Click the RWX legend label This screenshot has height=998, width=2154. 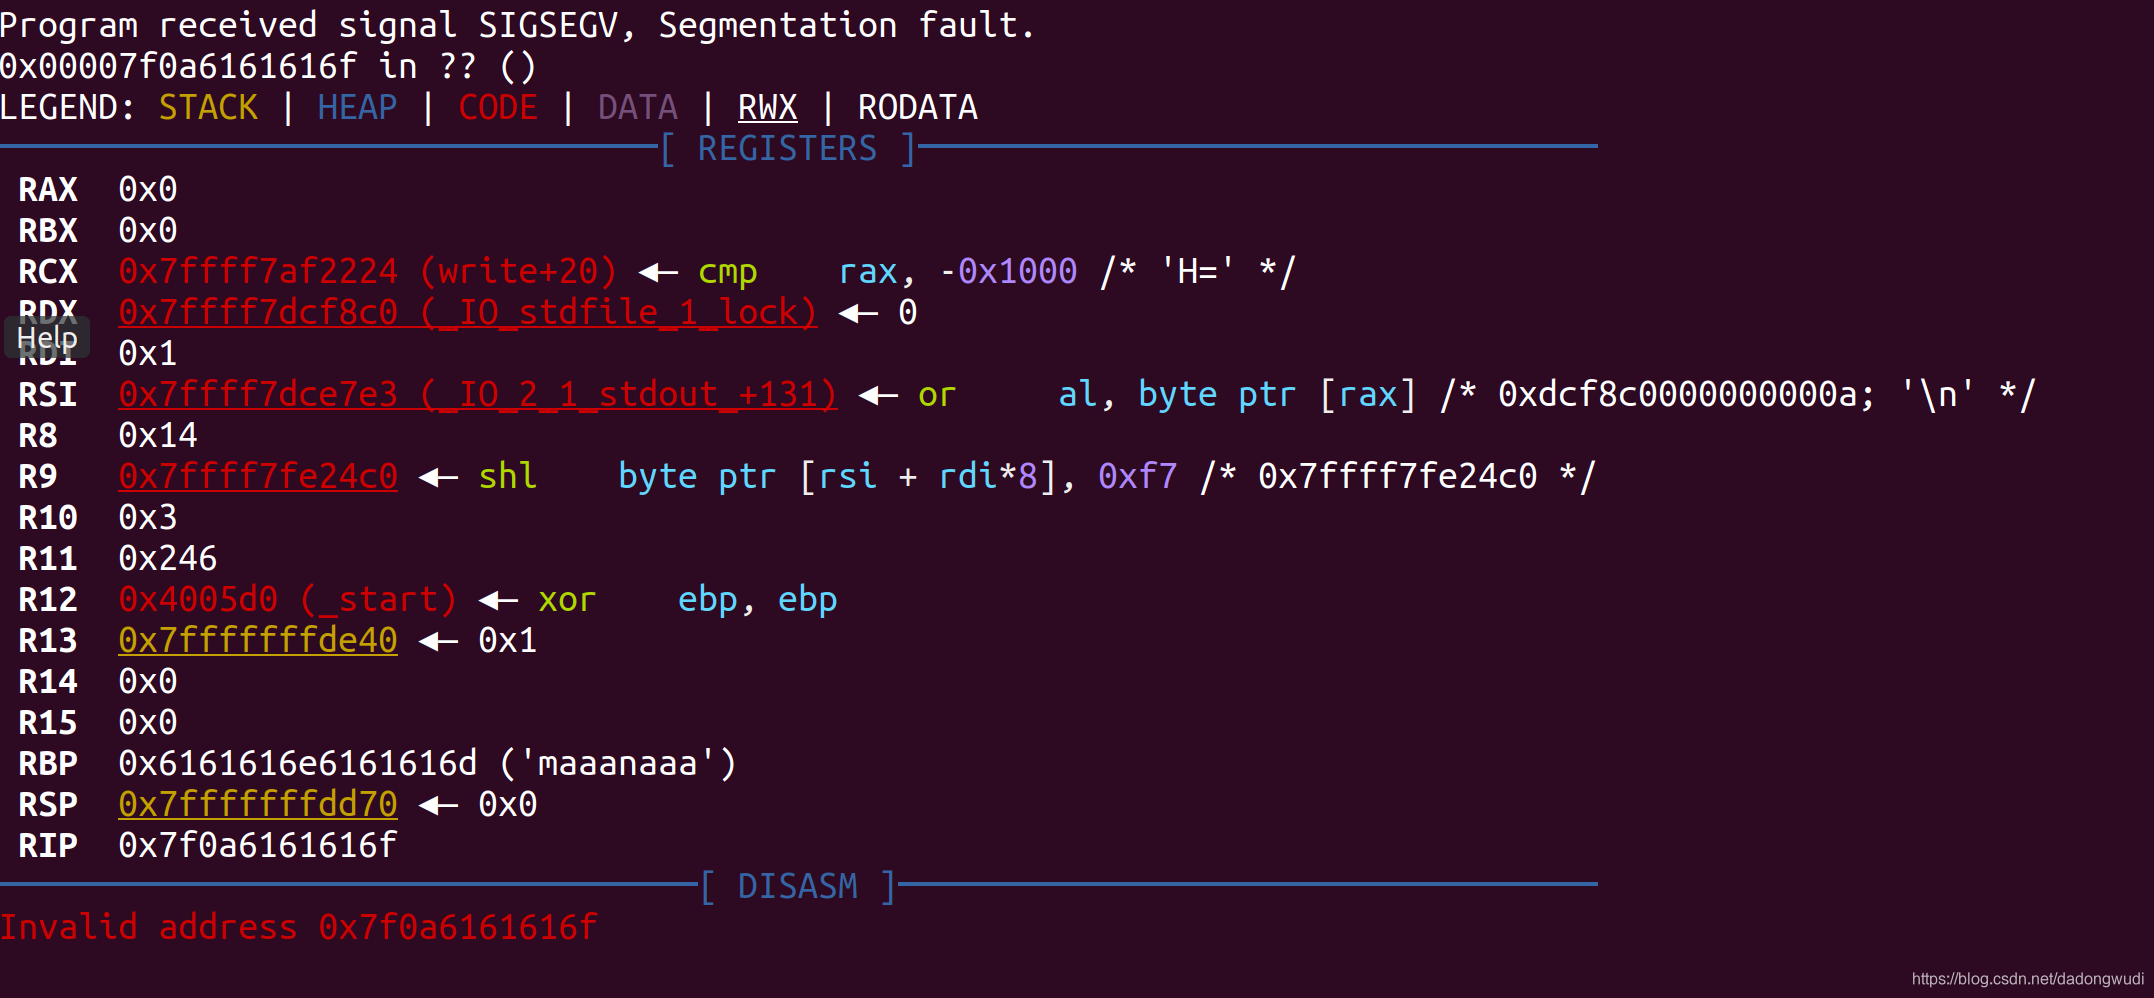[x=767, y=108]
